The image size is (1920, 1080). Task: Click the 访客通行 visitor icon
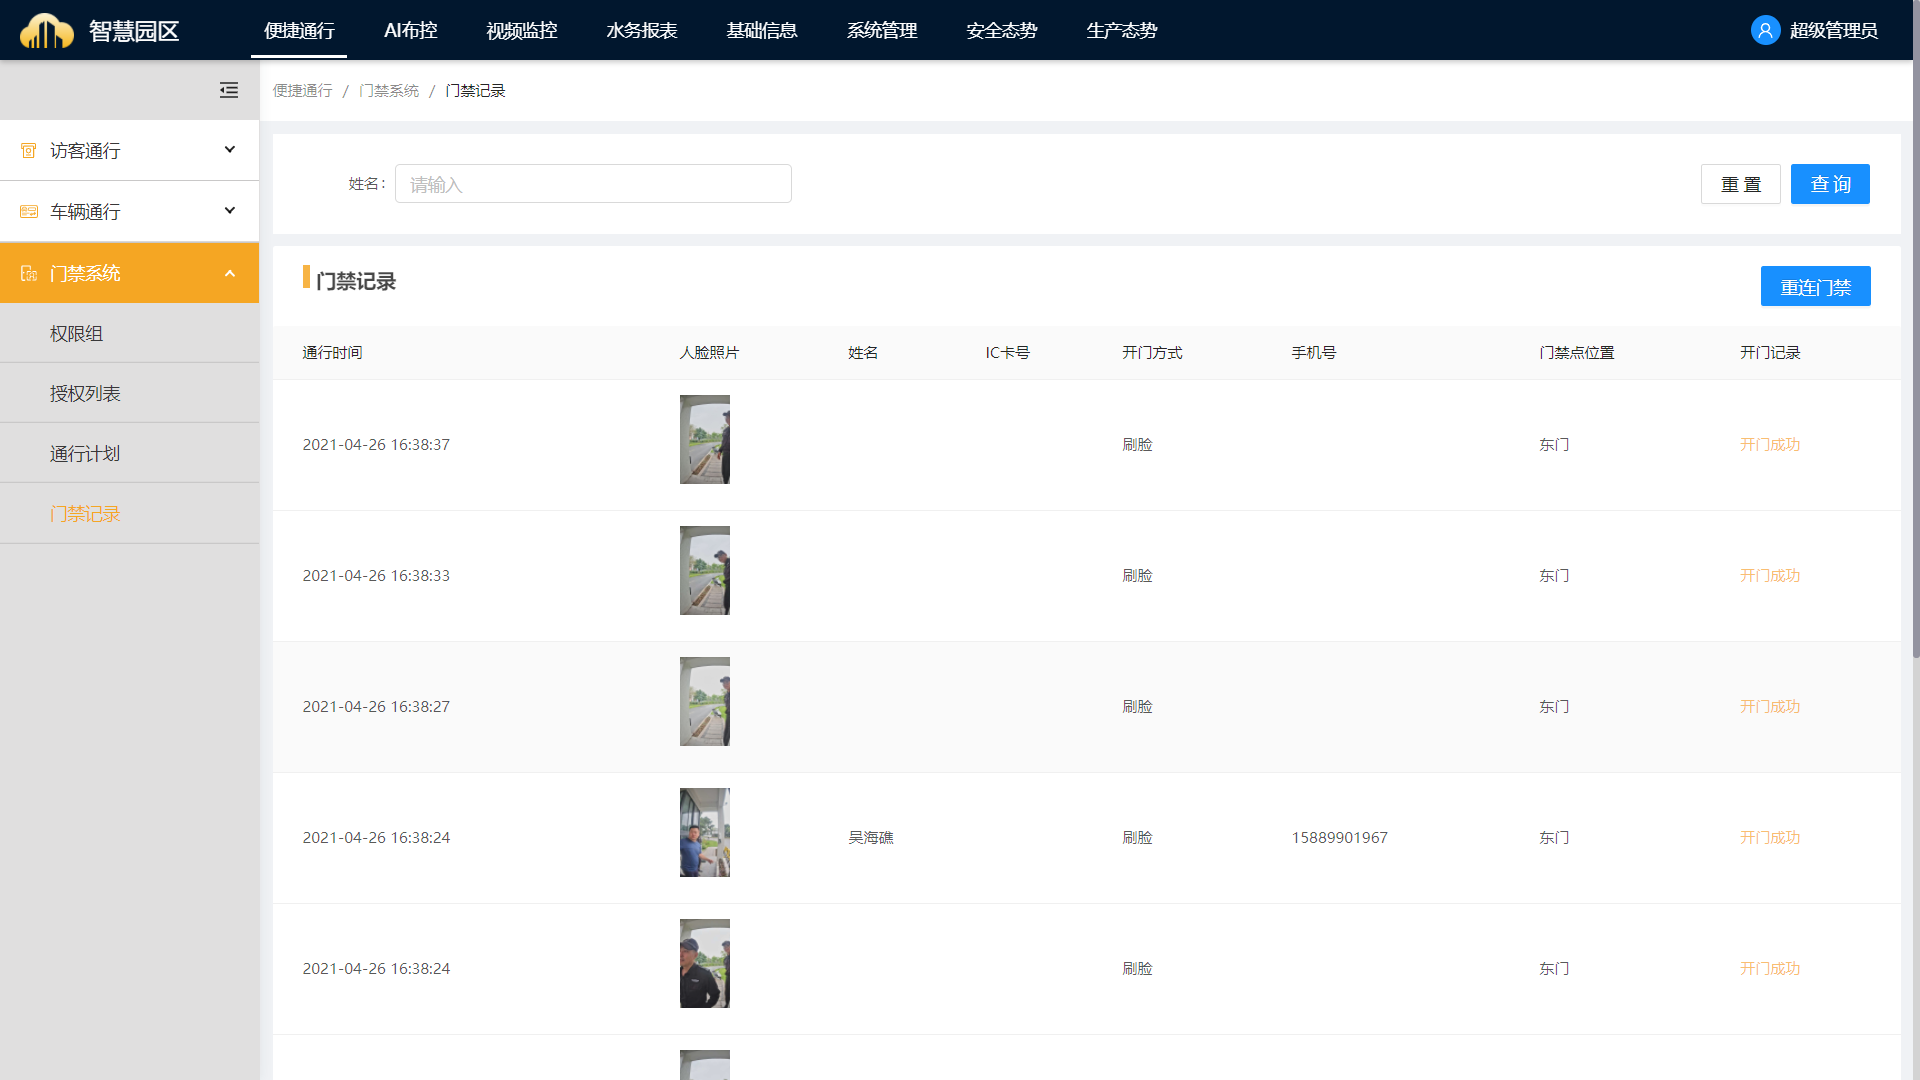pyautogui.click(x=29, y=151)
